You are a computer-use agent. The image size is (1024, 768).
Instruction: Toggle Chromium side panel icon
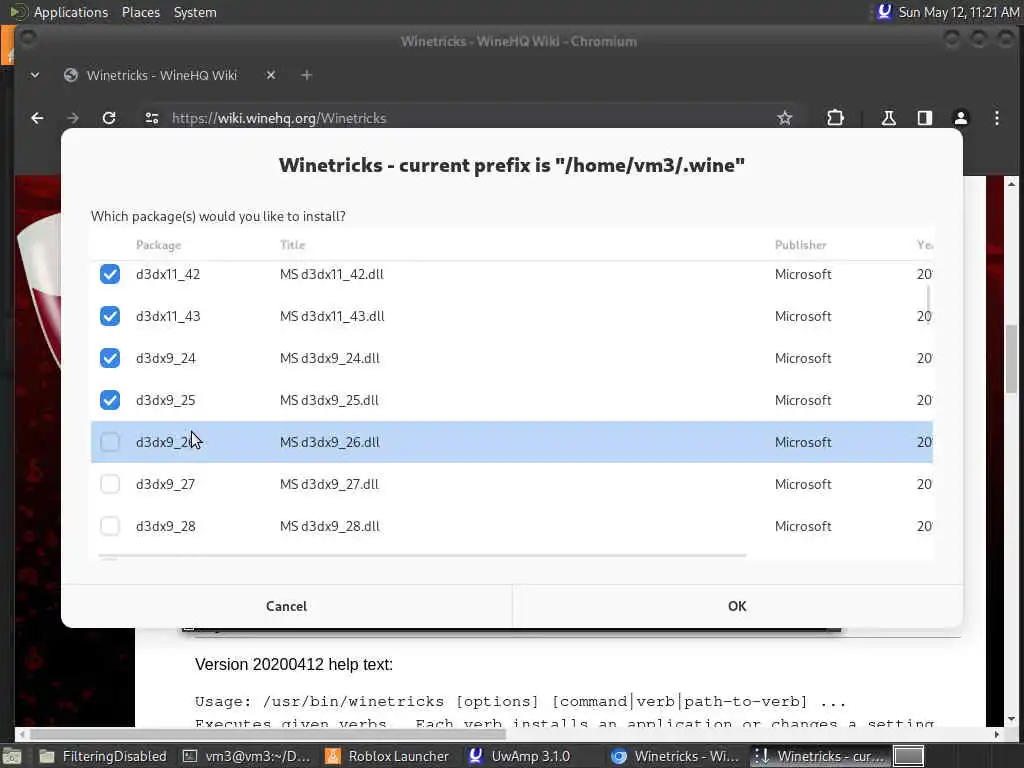(x=924, y=118)
